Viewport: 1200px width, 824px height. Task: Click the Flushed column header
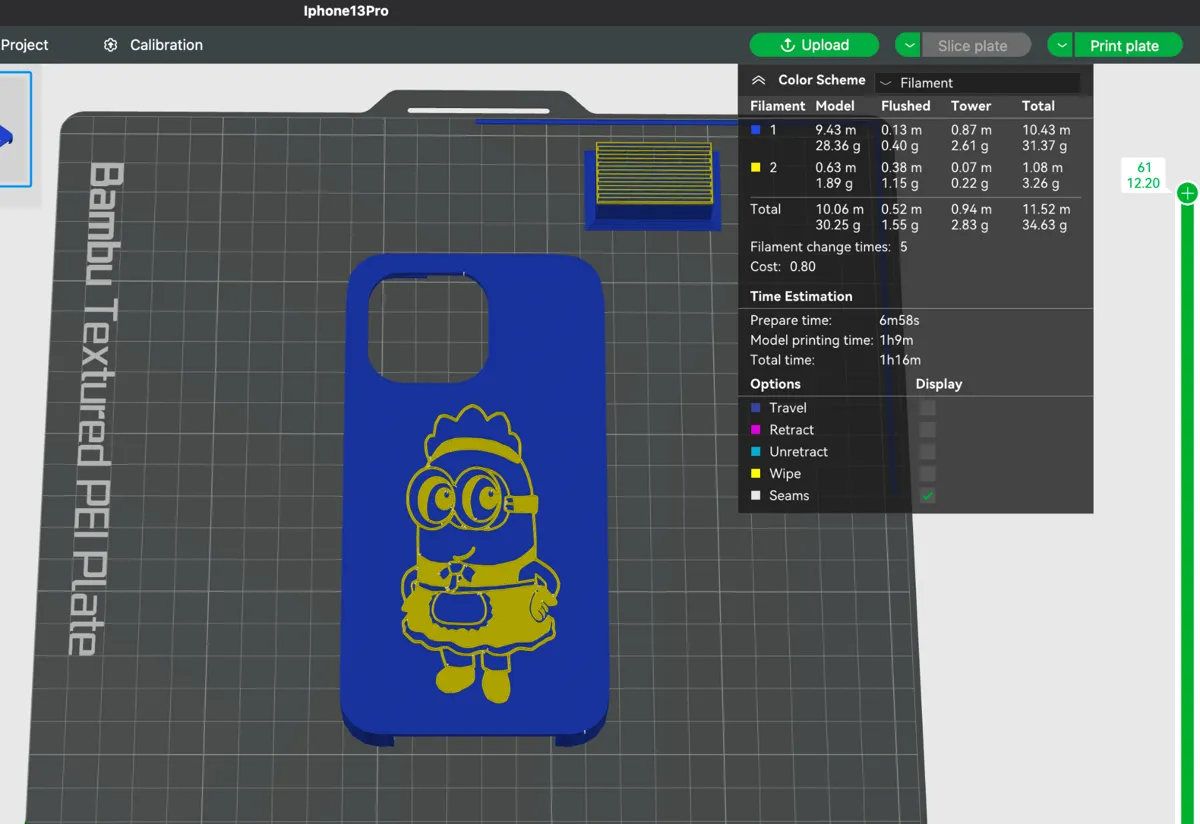tap(906, 106)
